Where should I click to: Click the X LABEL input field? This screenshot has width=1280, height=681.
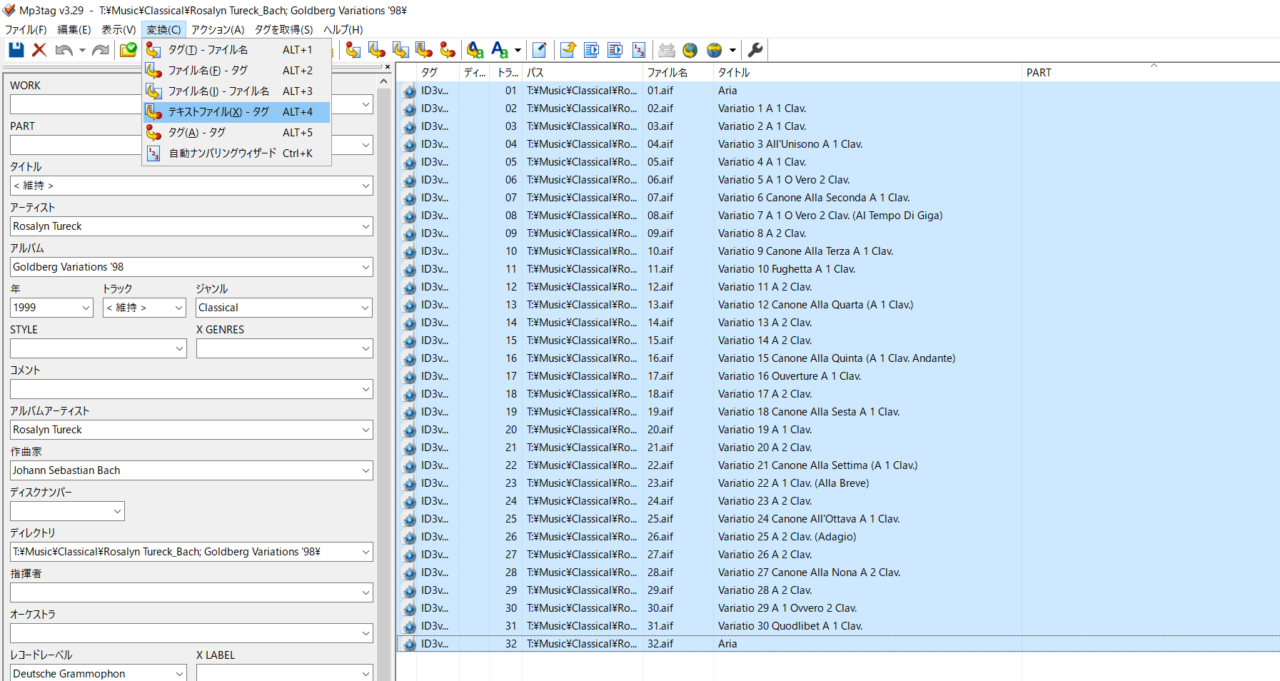[285, 674]
